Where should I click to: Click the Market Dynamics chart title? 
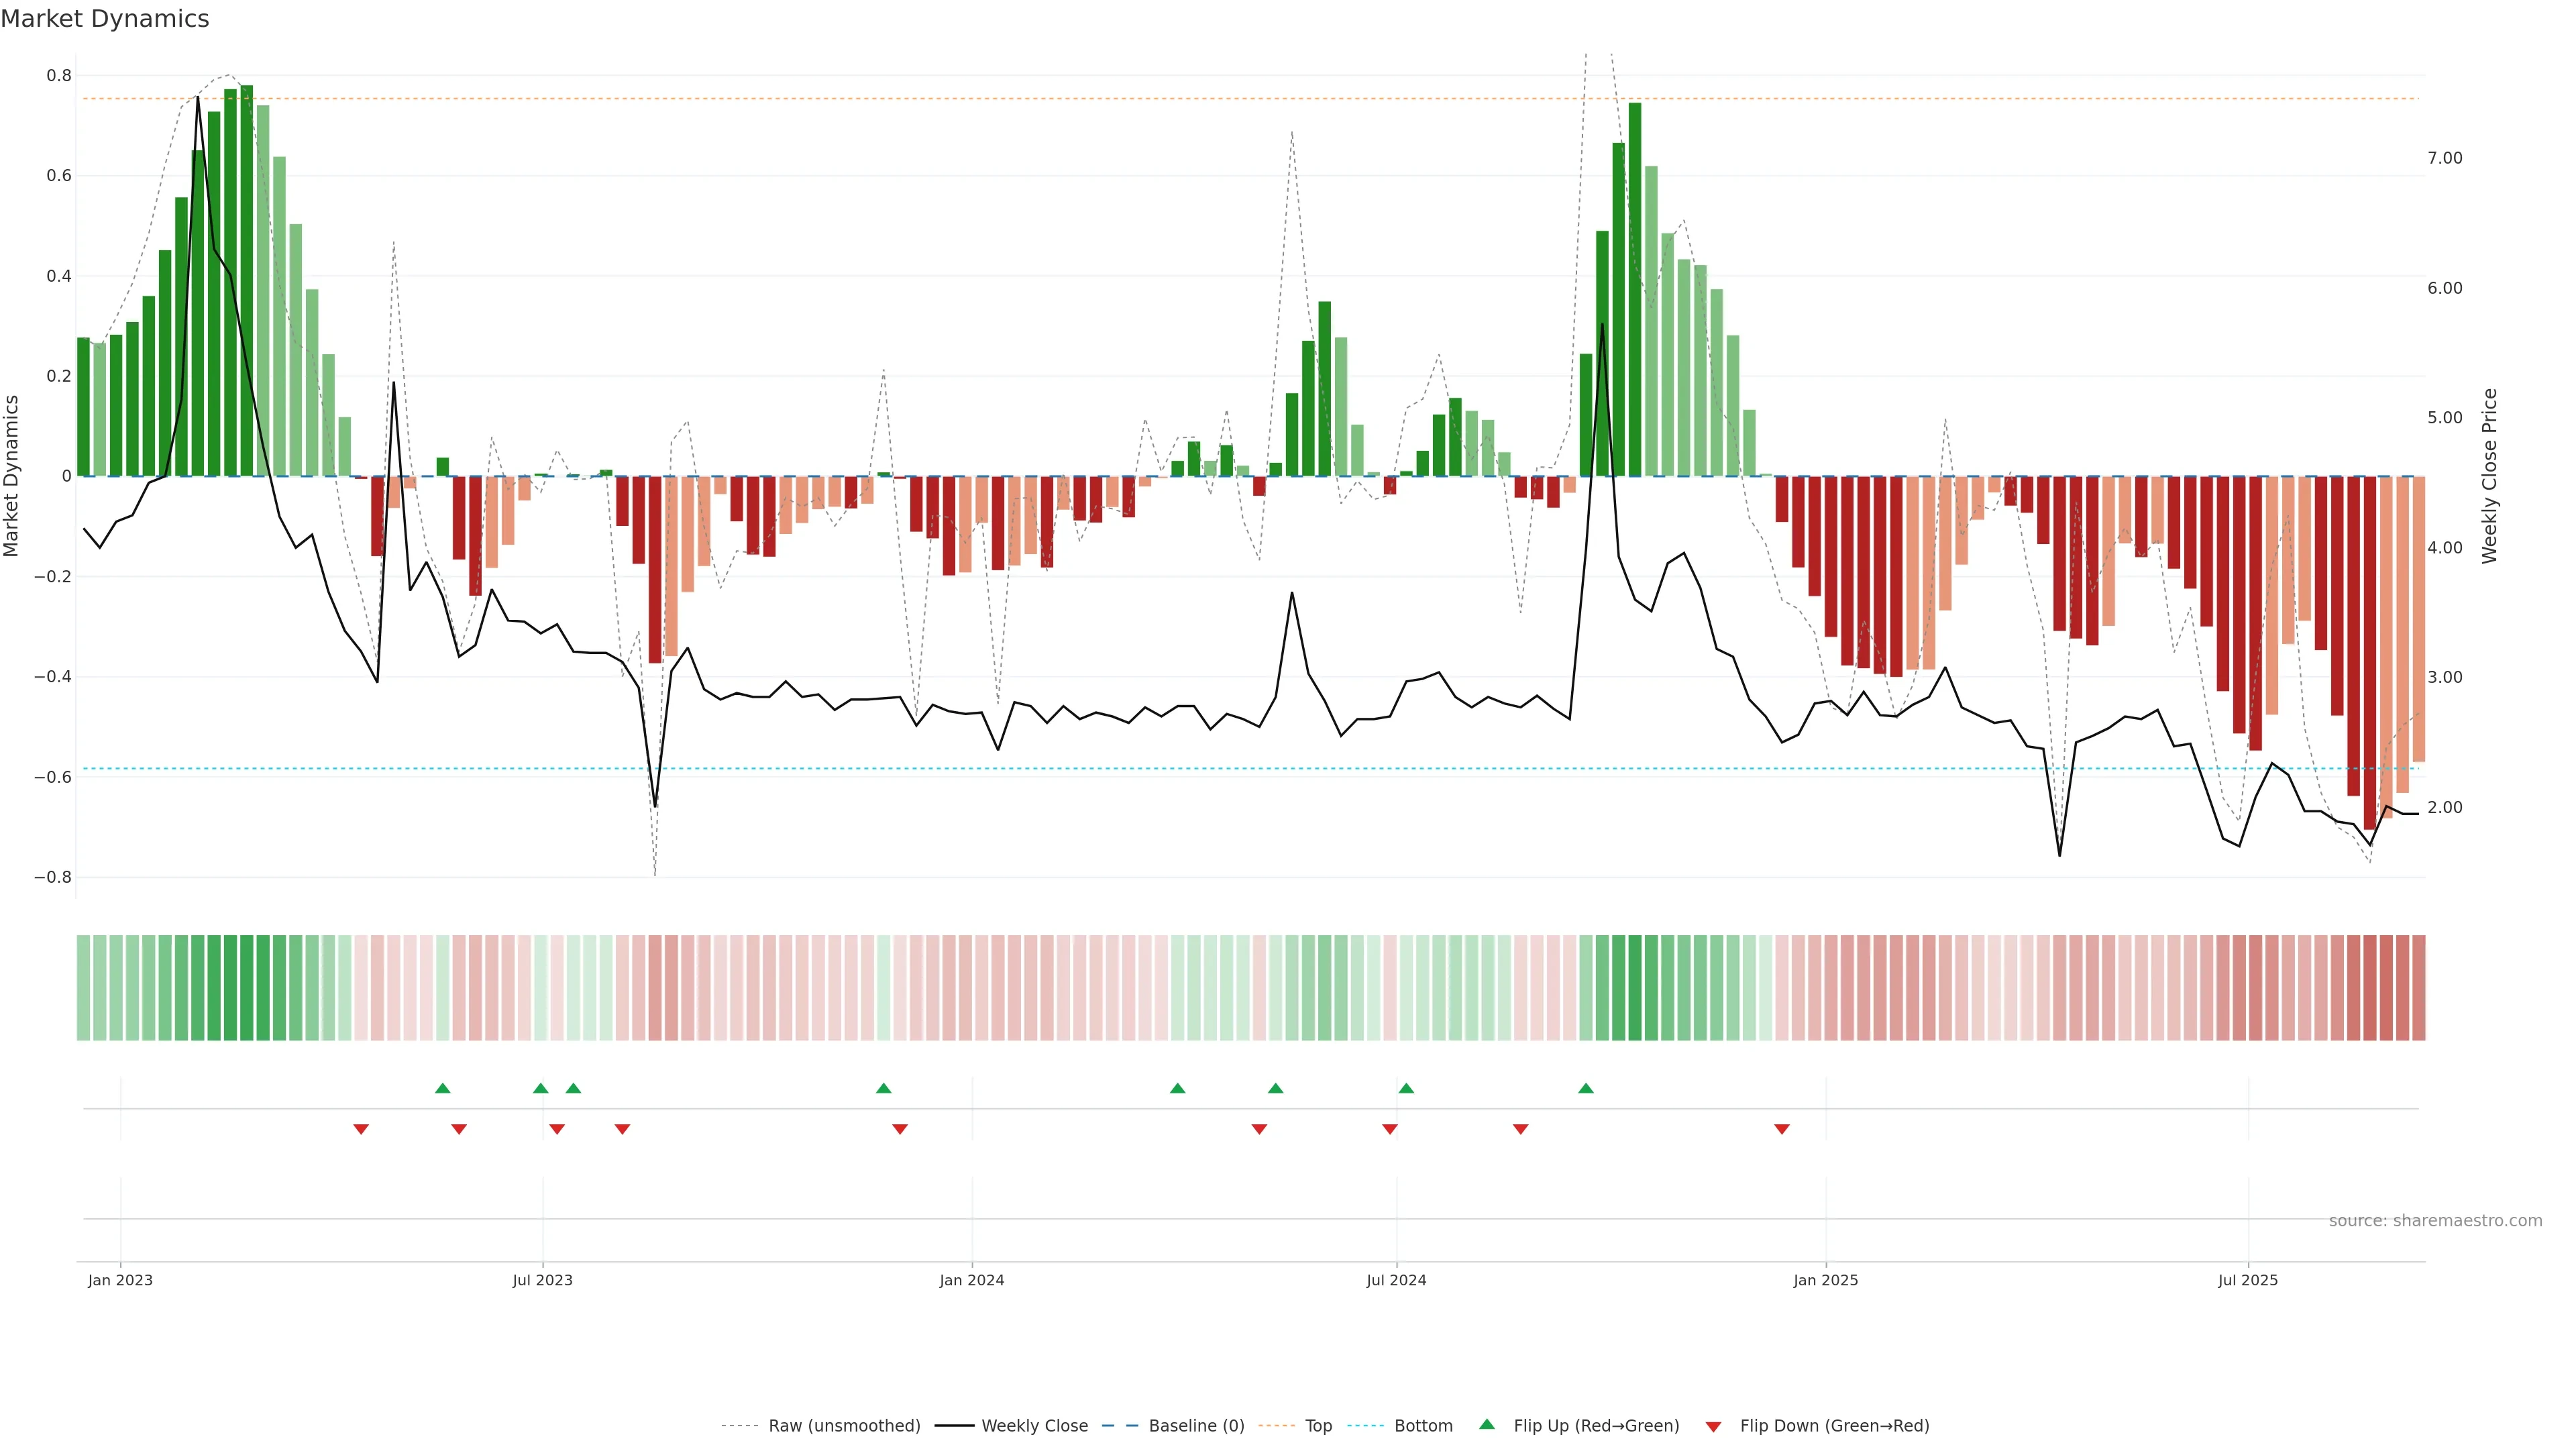(x=105, y=19)
